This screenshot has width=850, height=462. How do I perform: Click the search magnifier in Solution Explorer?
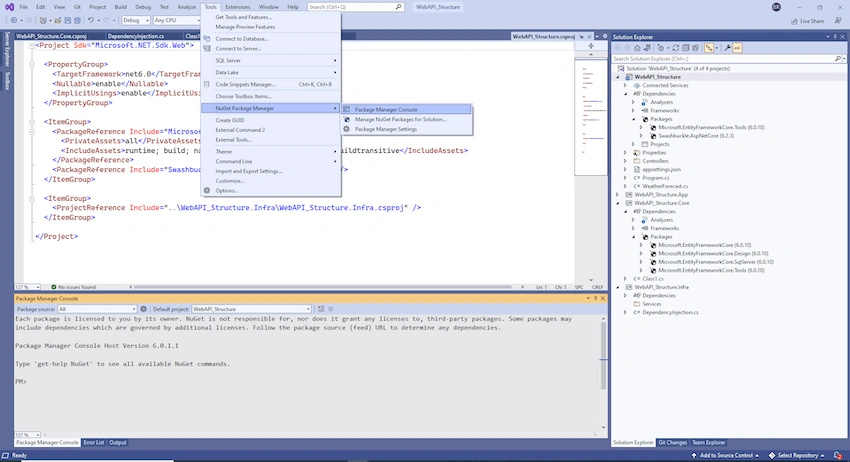point(838,59)
